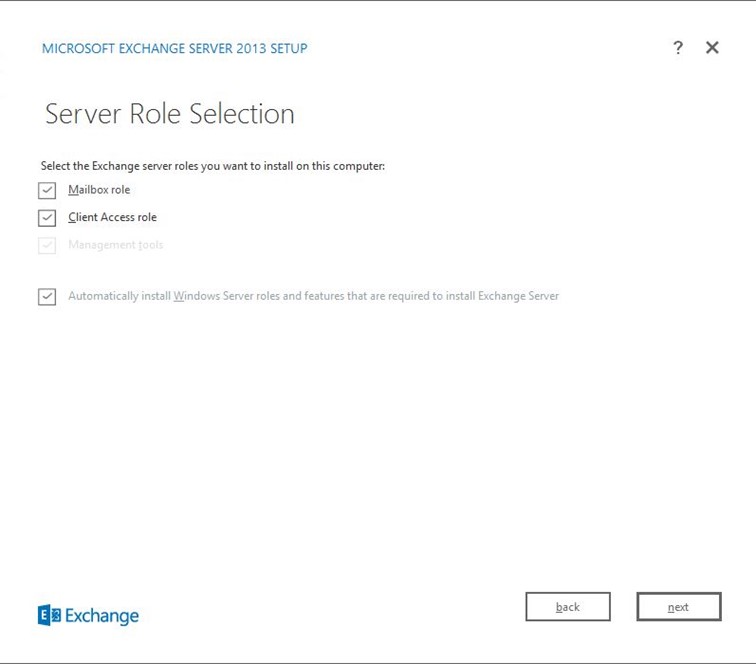
Task: Click the Exchange logo icon
Action: (49, 615)
